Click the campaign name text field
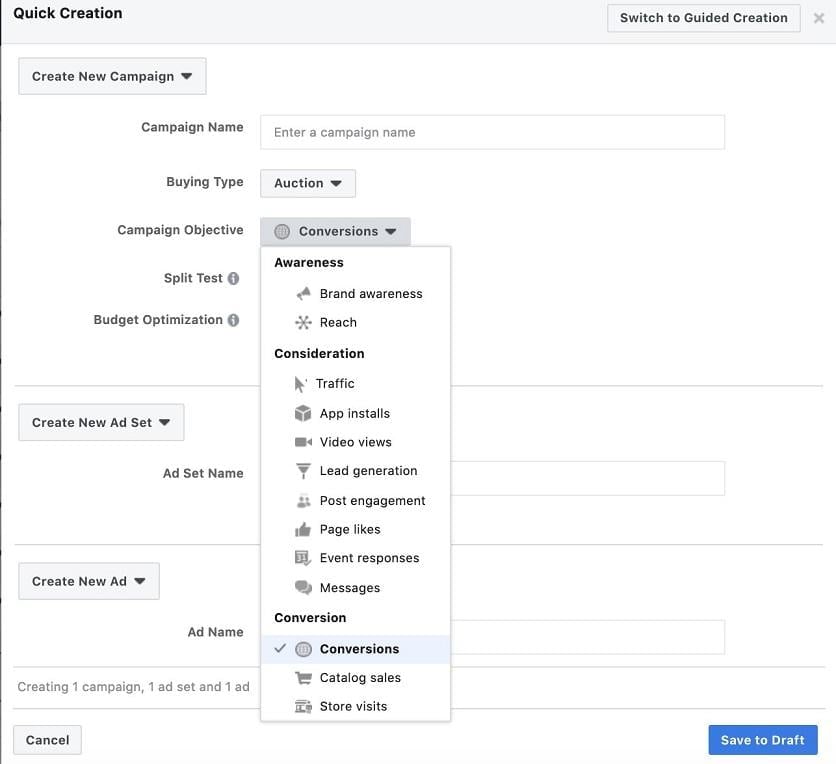836x764 pixels. (492, 133)
